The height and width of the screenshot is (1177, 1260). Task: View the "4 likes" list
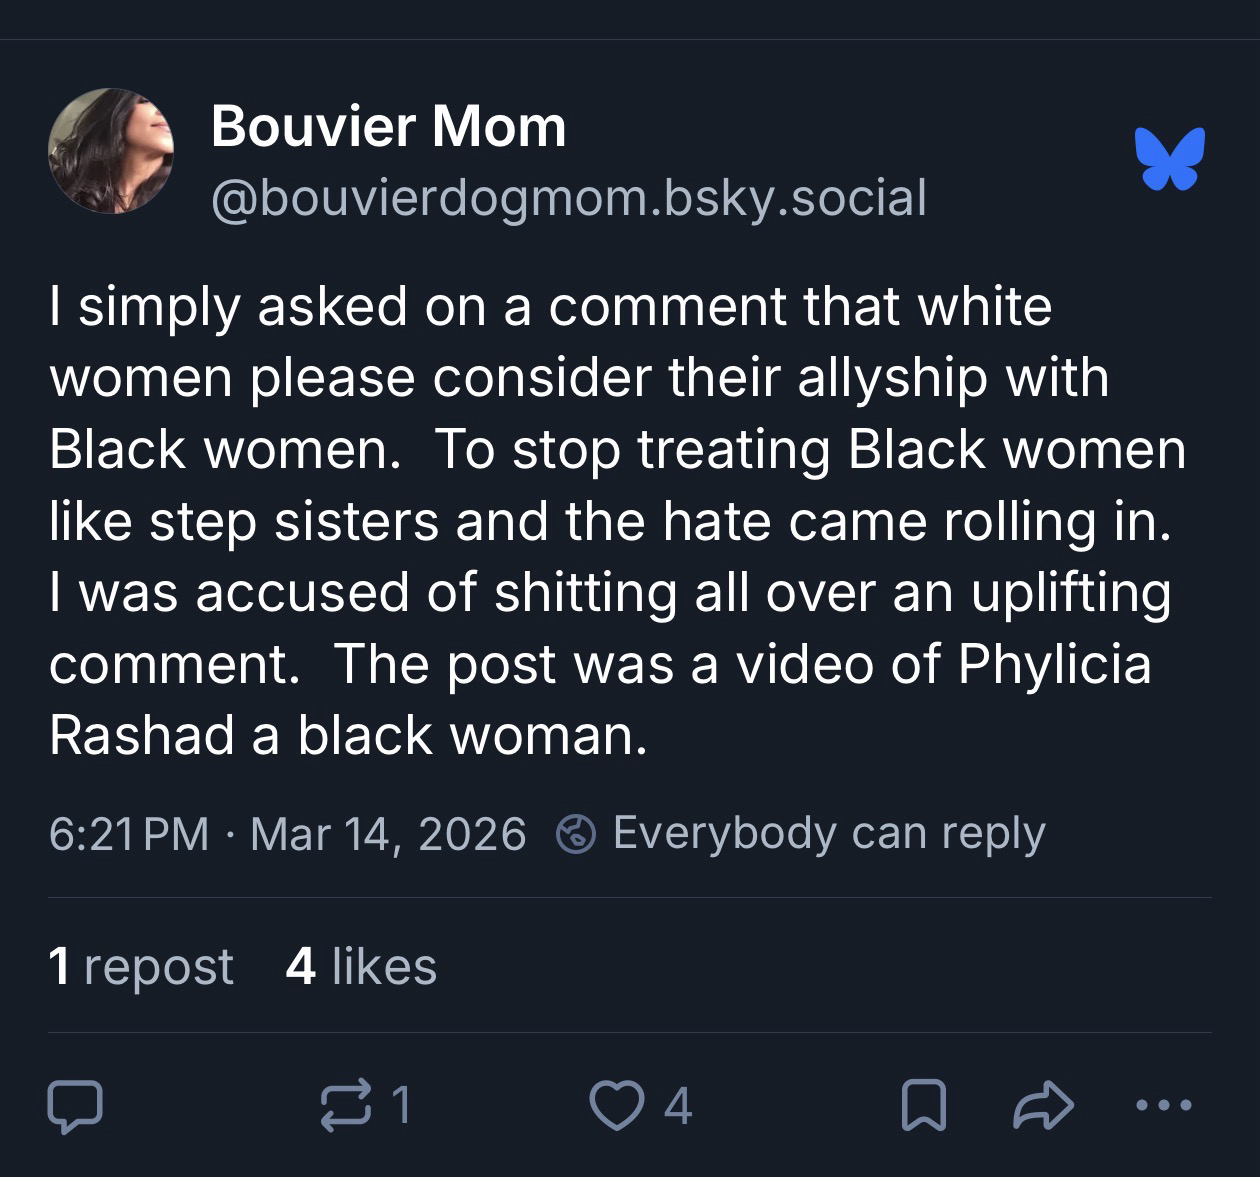point(361,966)
